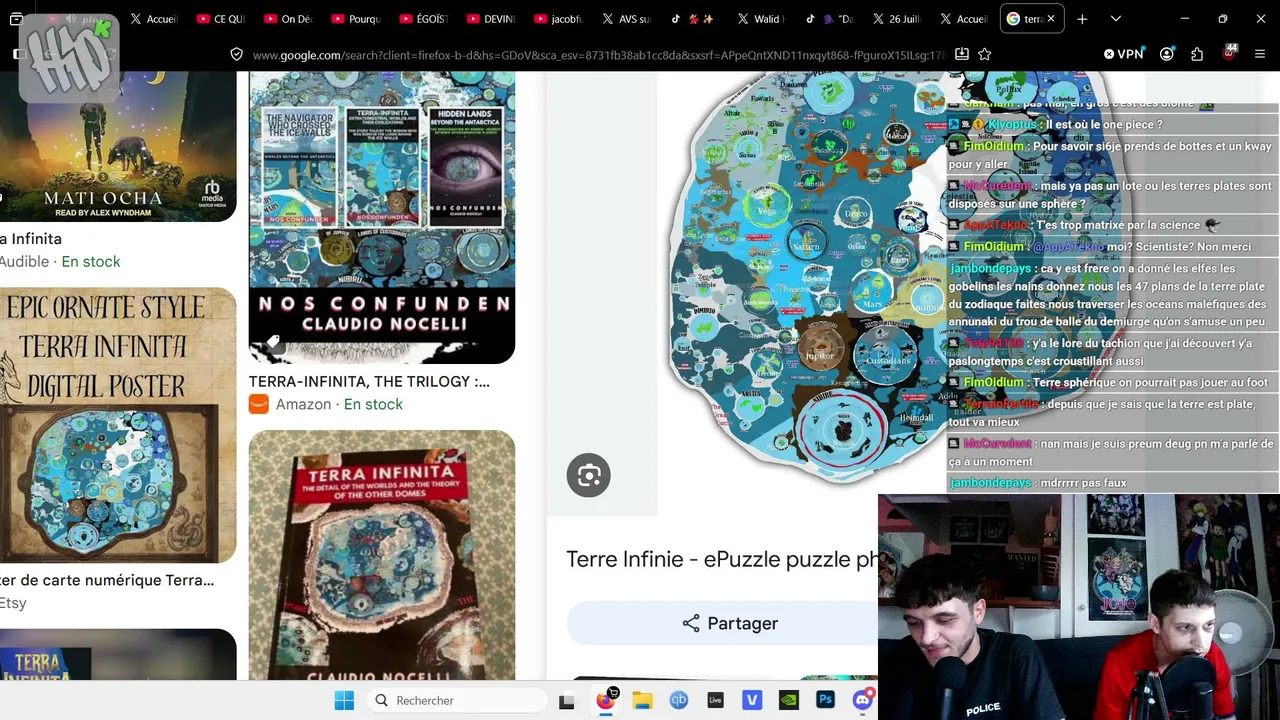Close the active 'terra' Google tab
This screenshot has height=720, width=1280.
(1050, 19)
